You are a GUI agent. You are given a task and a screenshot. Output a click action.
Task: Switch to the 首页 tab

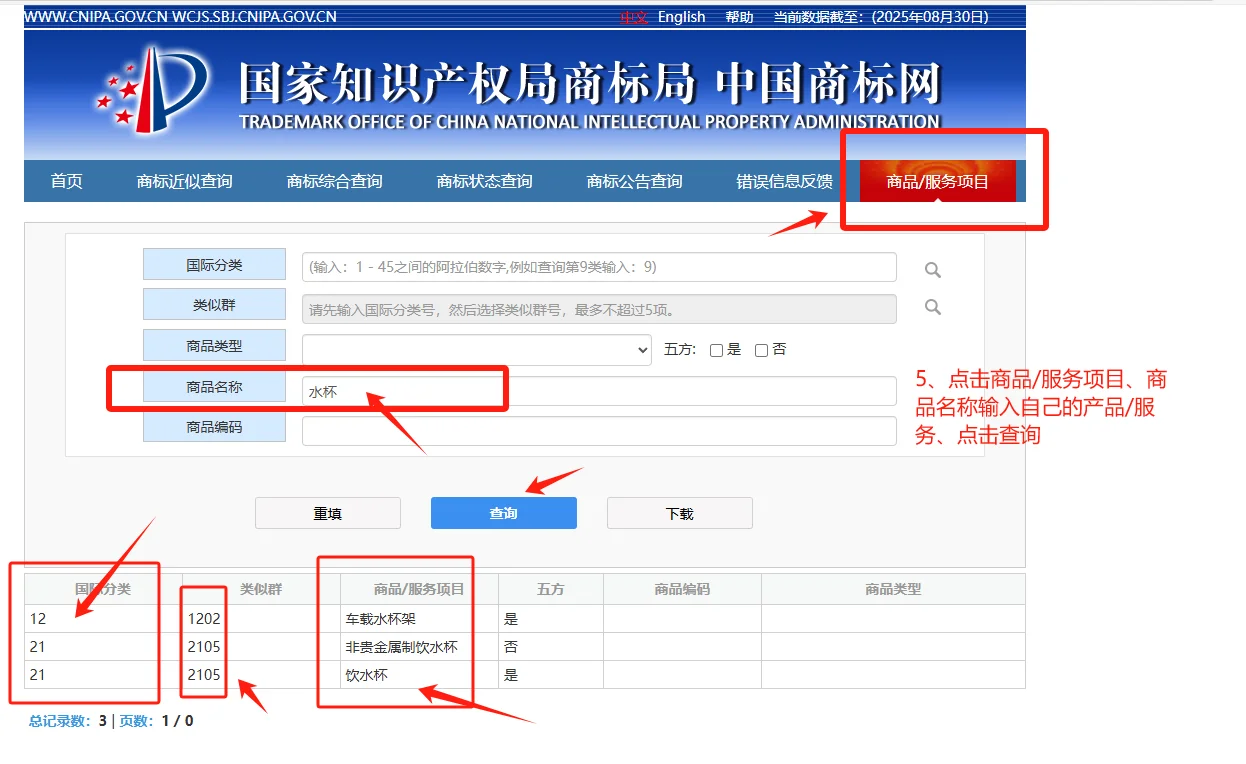tap(65, 181)
